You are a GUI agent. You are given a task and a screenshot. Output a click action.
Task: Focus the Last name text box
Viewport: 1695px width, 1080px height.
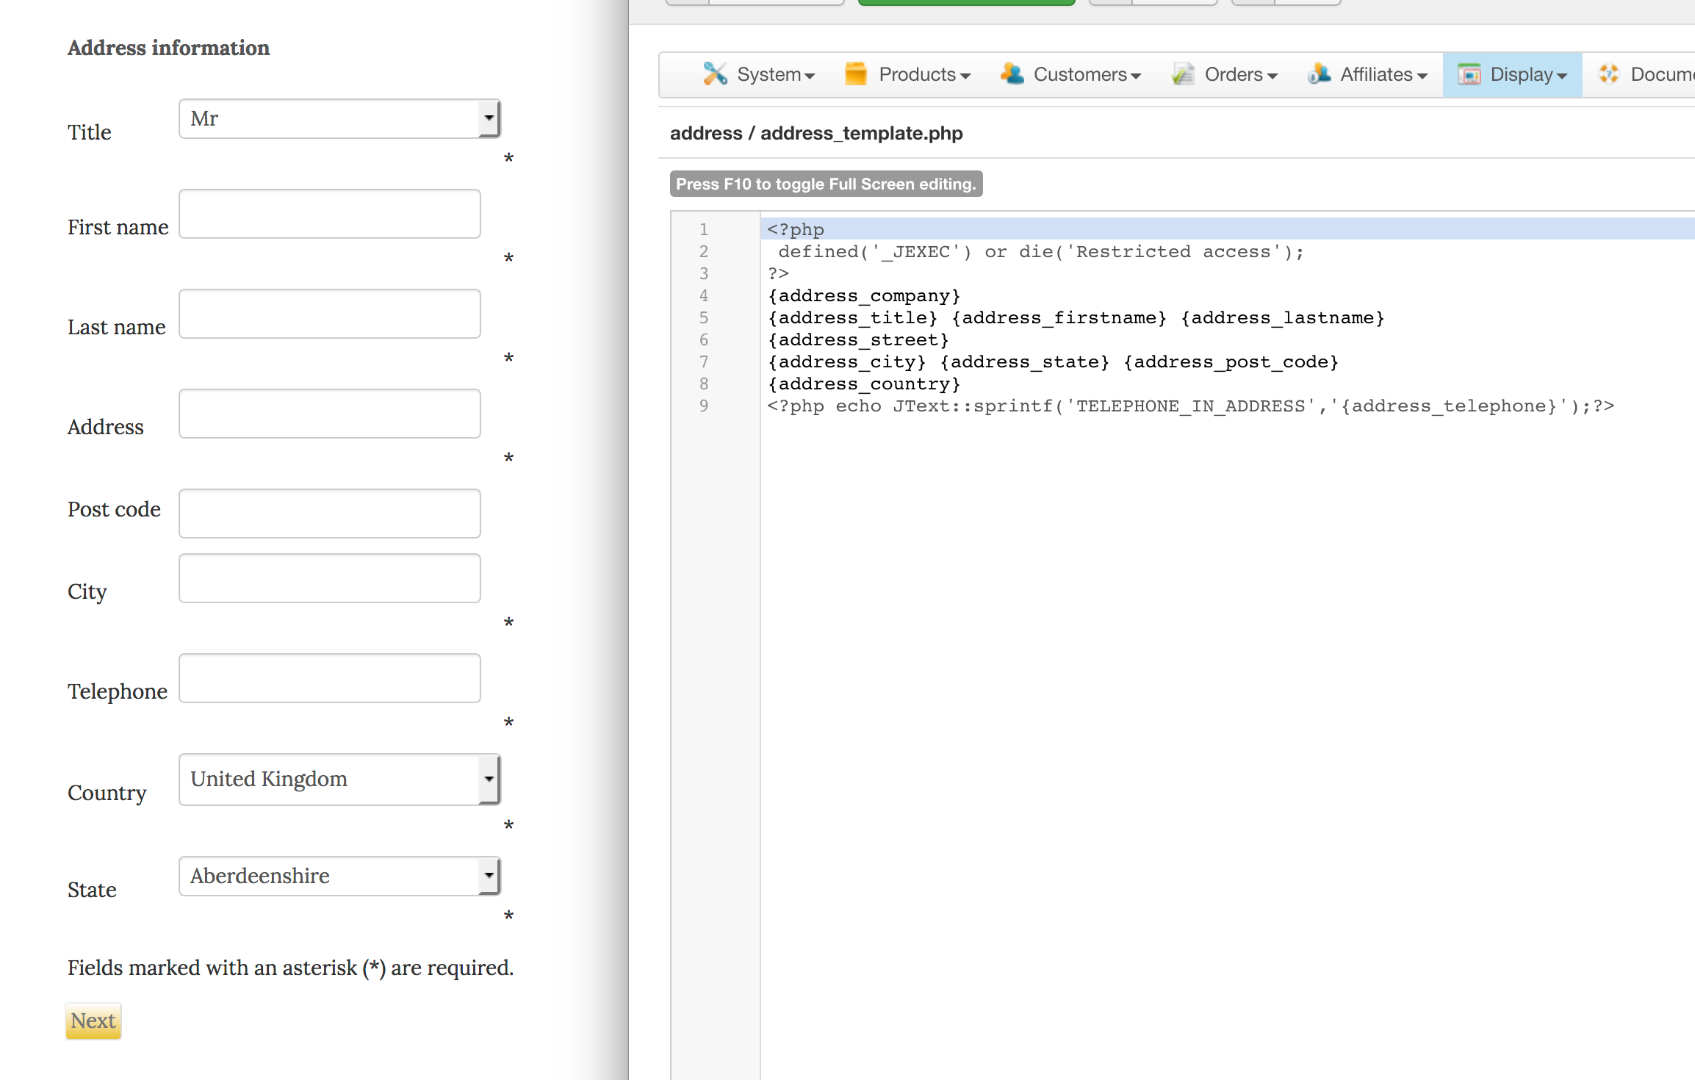coord(329,314)
